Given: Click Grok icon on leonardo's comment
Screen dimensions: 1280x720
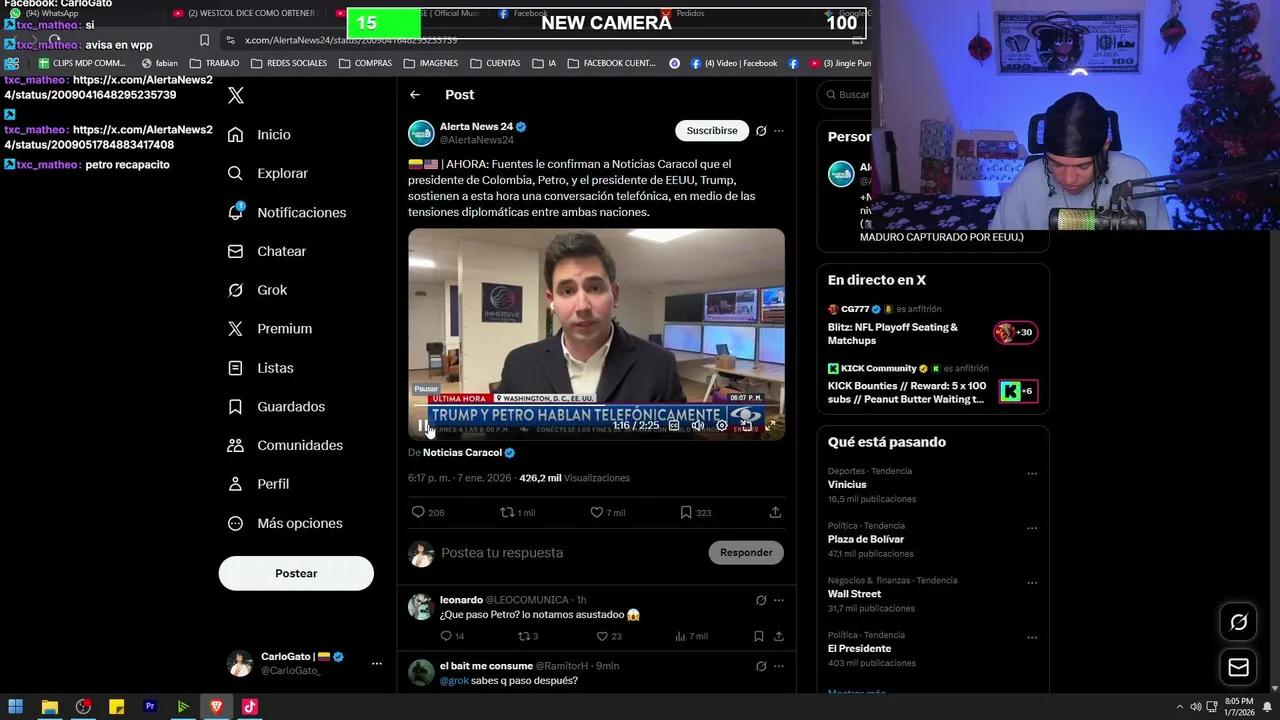Looking at the screenshot, I should click(761, 600).
